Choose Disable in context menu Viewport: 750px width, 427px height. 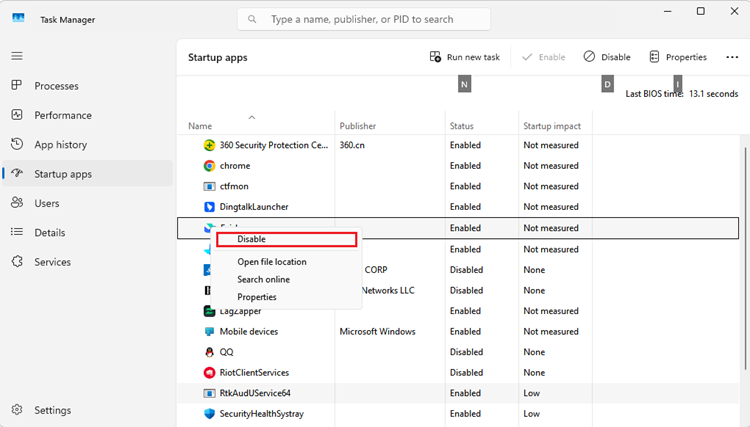287,239
